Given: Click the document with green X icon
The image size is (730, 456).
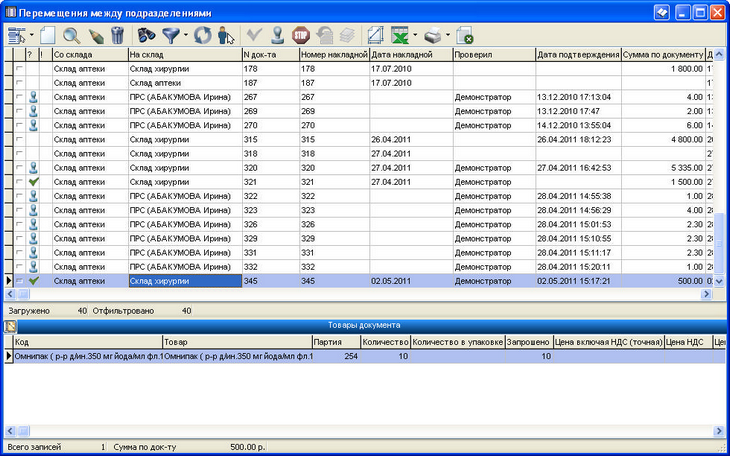Looking at the screenshot, I should tap(465, 35).
